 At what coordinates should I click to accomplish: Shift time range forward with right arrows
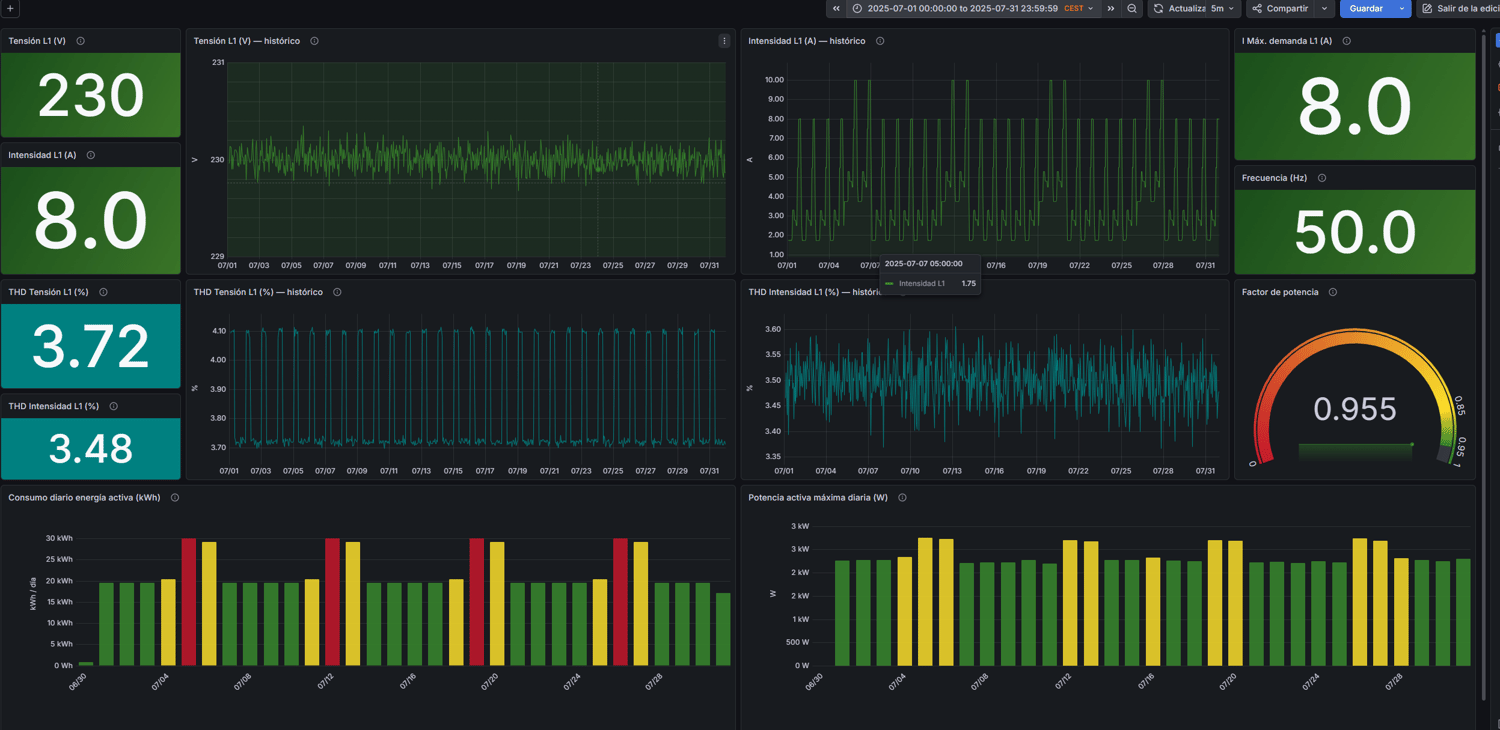click(x=1110, y=9)
